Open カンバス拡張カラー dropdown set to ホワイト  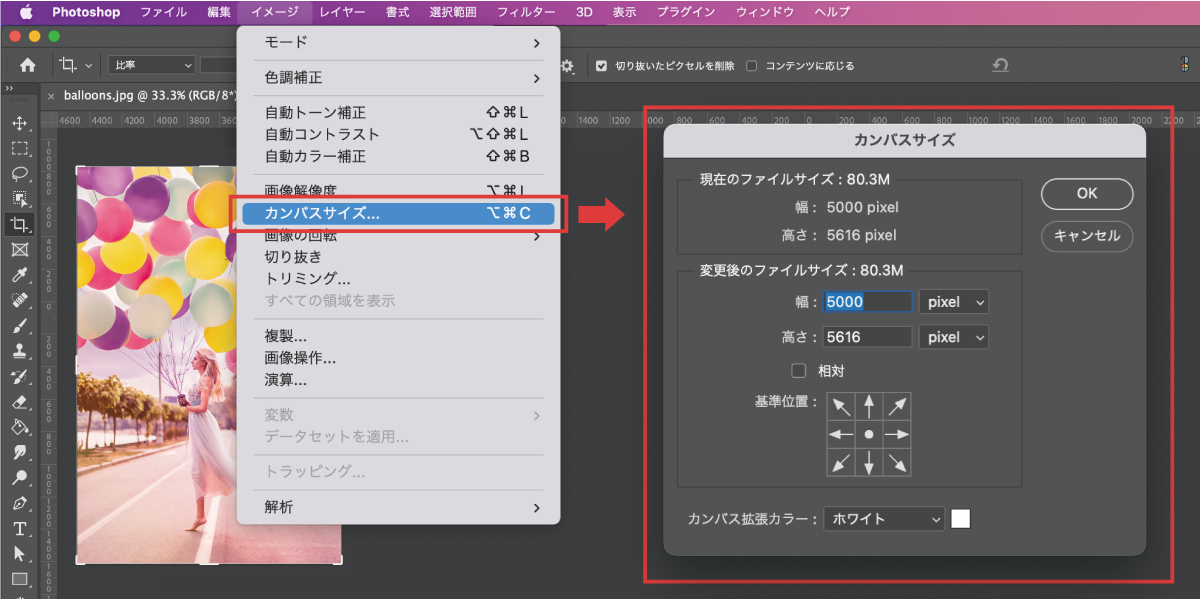coord(883,519)
